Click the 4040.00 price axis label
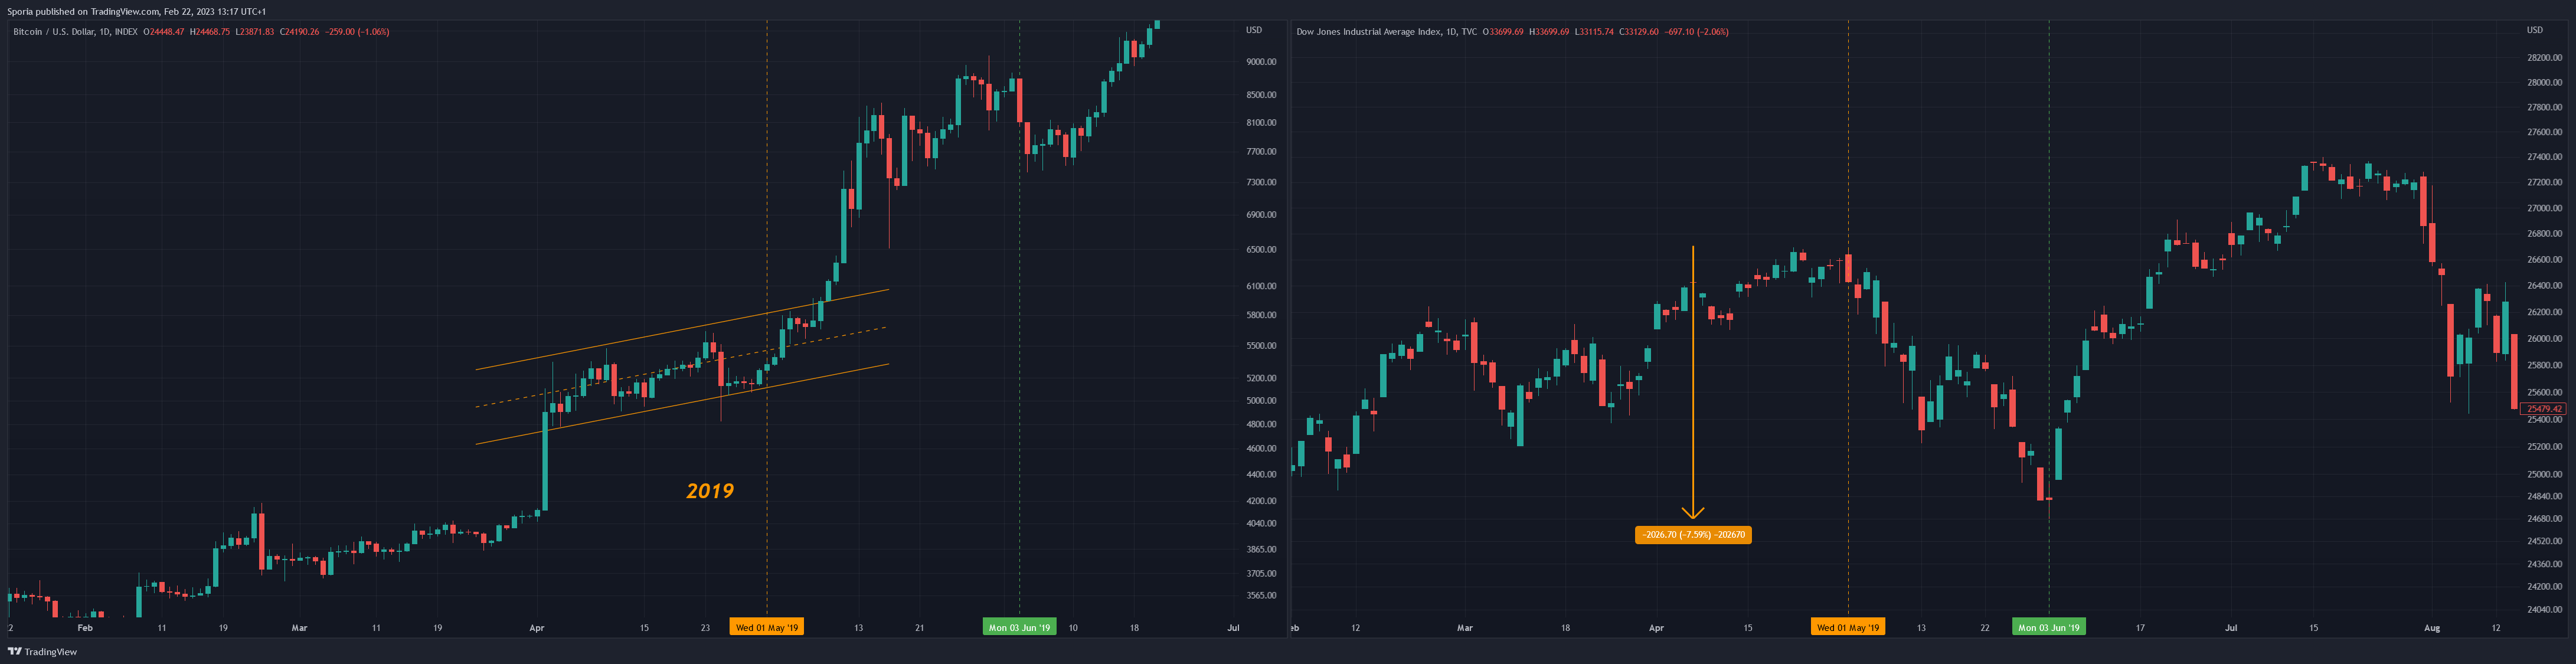 (1261, 524)
